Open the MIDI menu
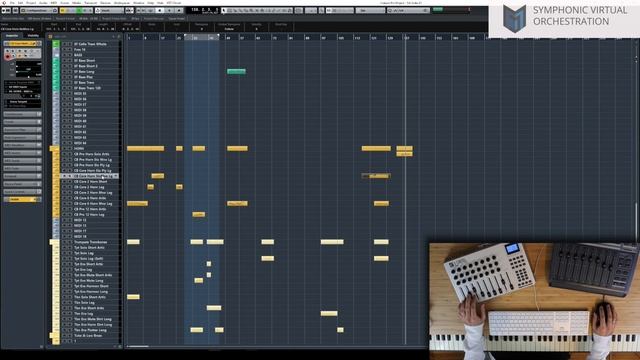 tap(53, 3)
